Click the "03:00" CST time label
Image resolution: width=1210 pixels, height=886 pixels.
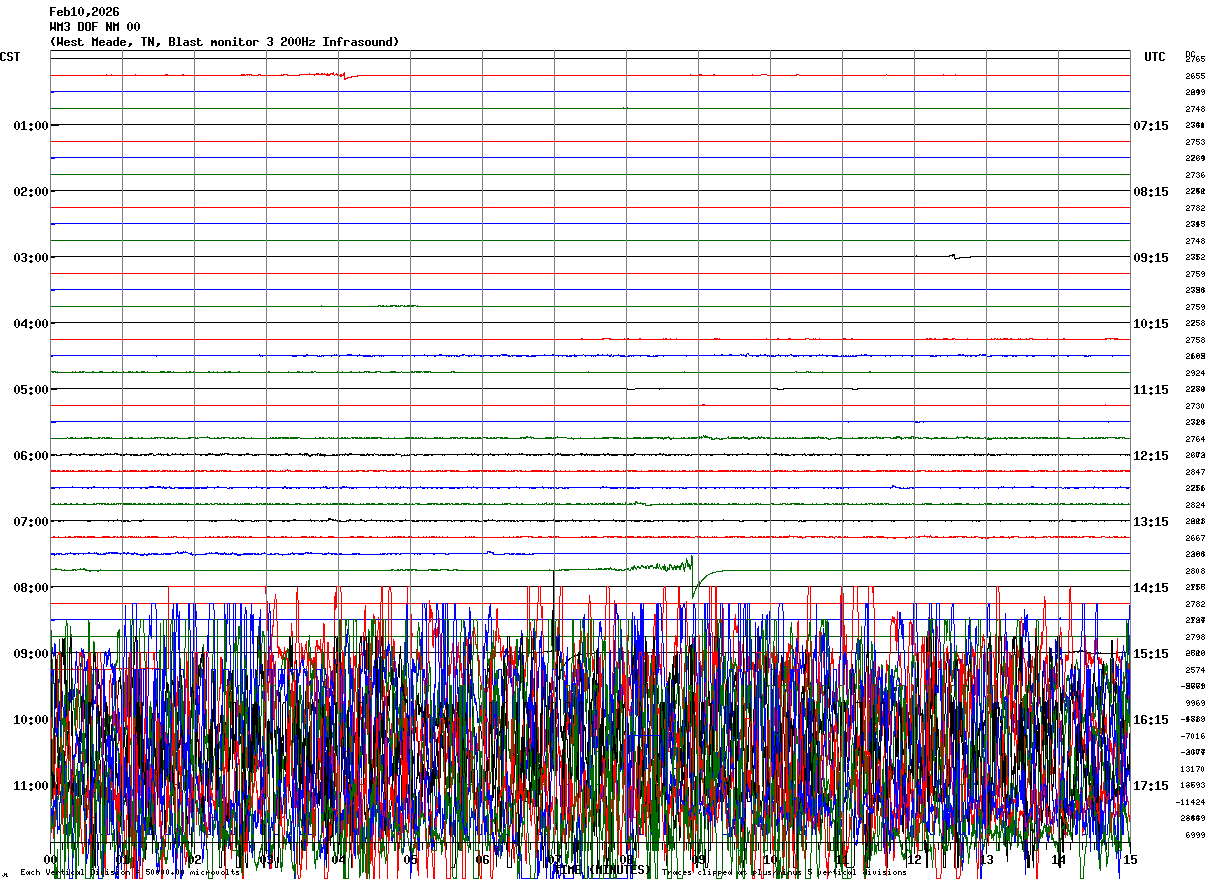(31, 258)
